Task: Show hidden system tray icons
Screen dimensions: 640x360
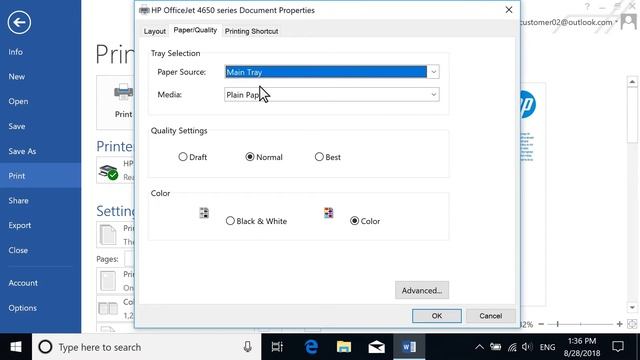Action: tap(479, 347)
